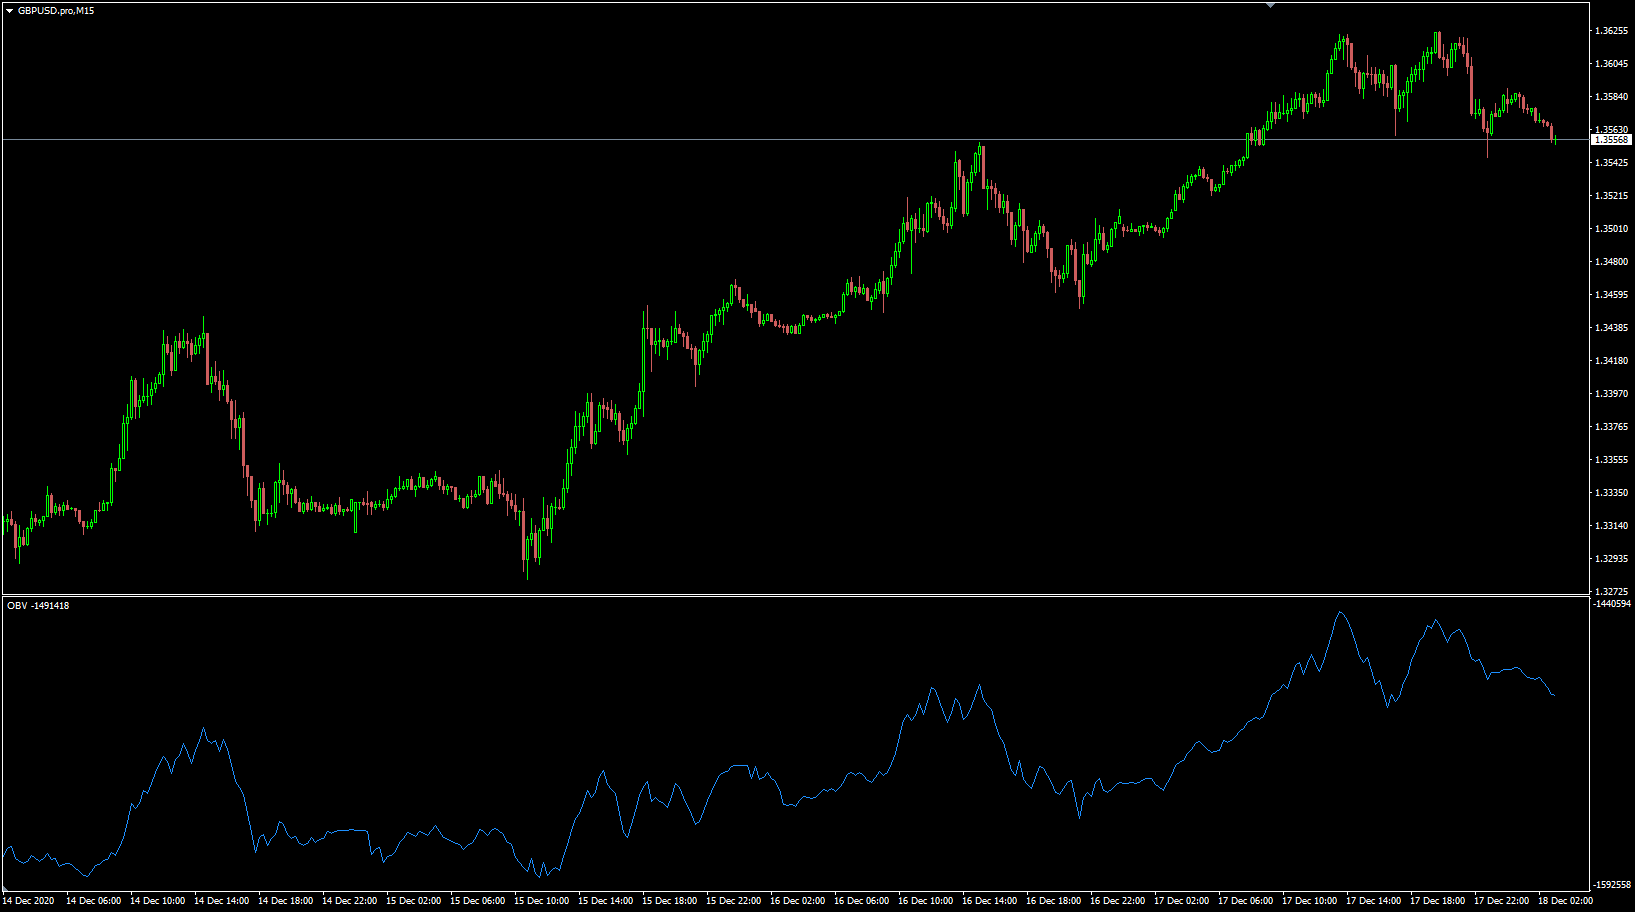Click the price axis scale to rescale chart
This screenshot has width=1635, height=912.
point(1612,300)
